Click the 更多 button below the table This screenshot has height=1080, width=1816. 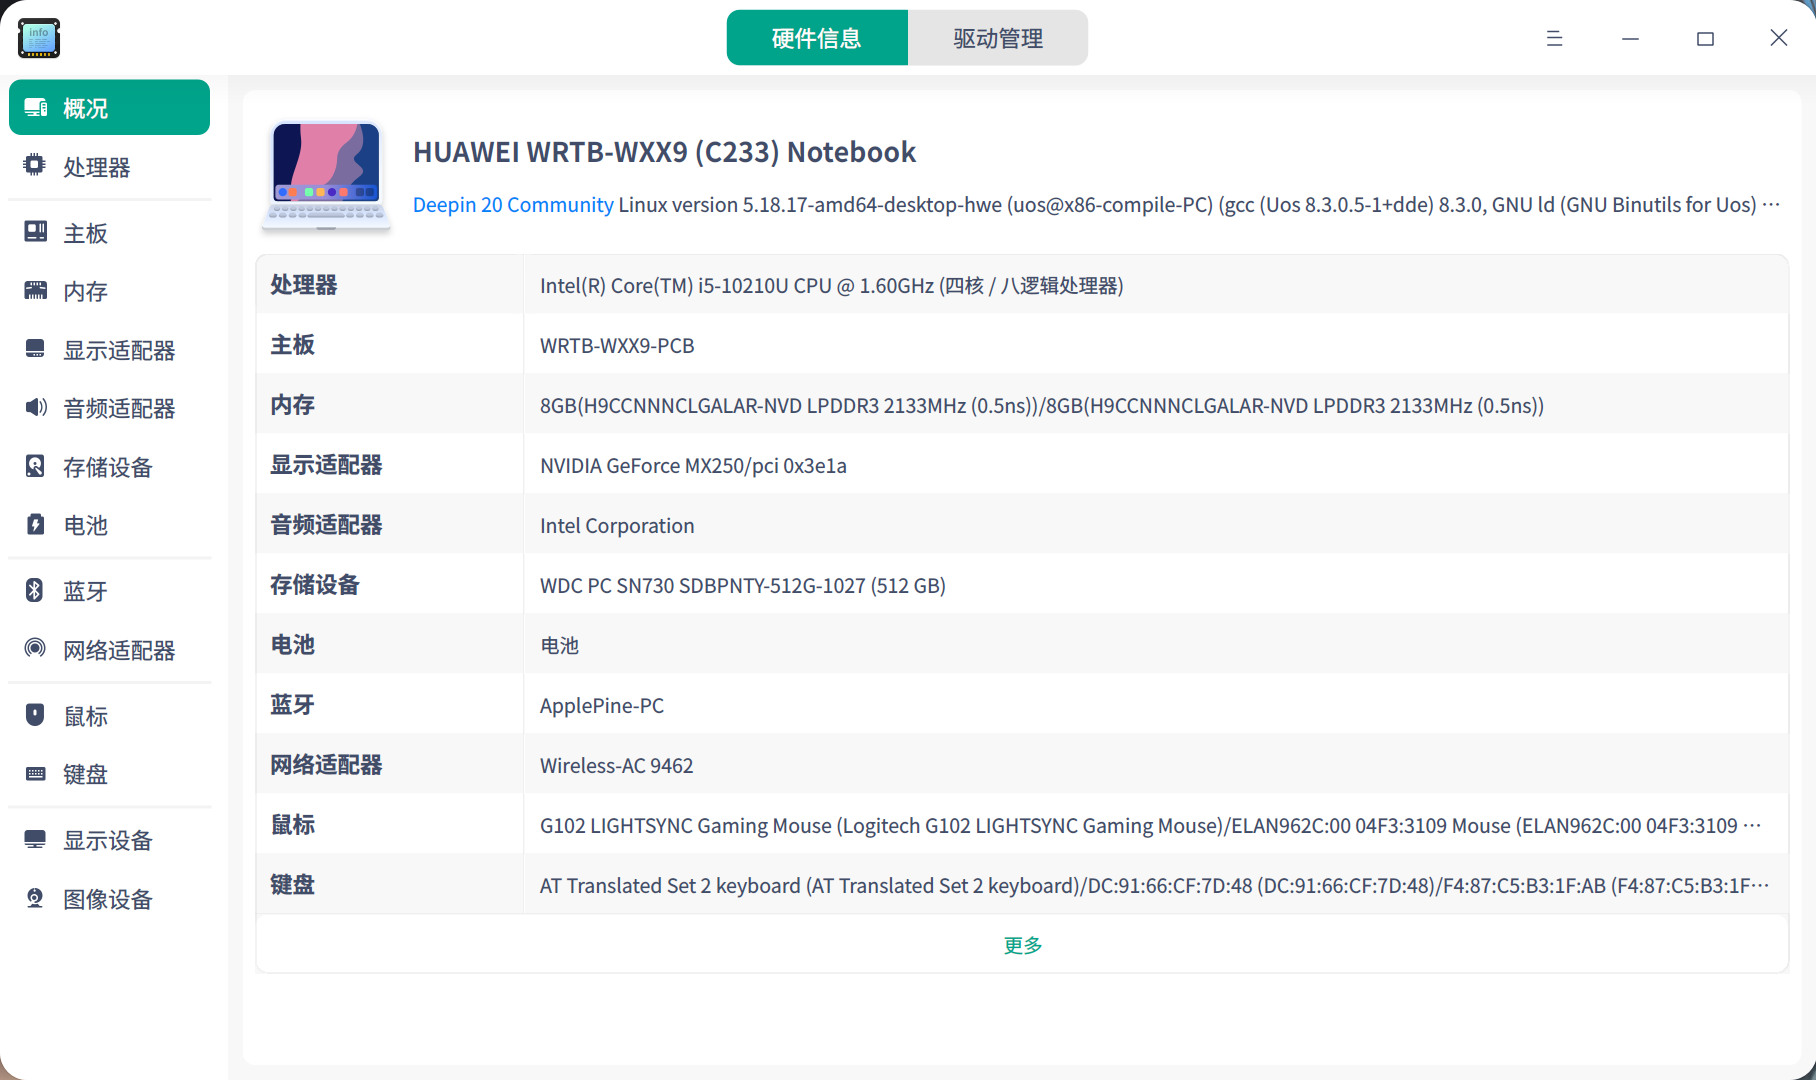coord(1021,944)
